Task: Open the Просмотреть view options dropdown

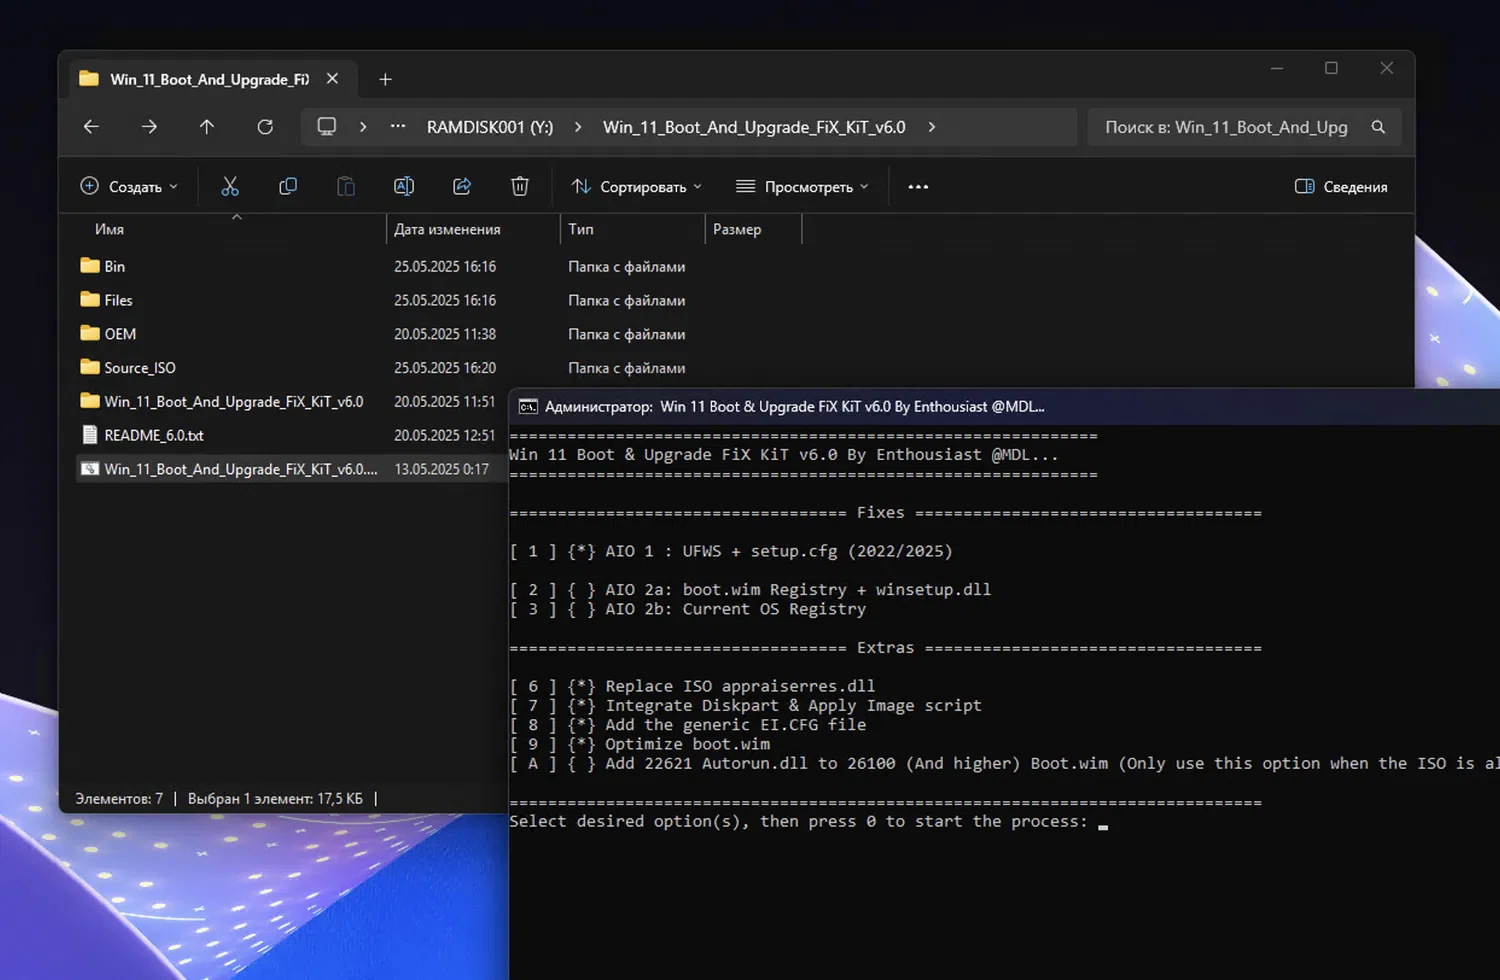Action: [x=802, y=187]
